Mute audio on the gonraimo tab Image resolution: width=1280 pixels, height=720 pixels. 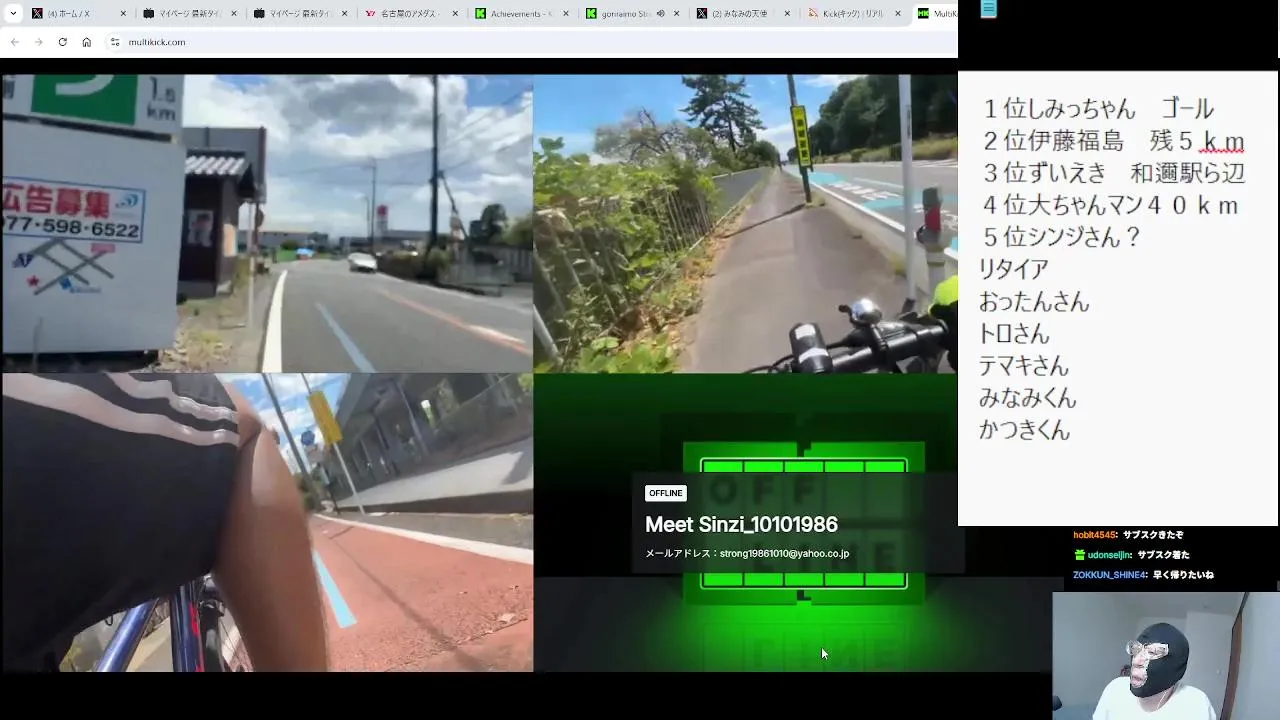point(661,14)
